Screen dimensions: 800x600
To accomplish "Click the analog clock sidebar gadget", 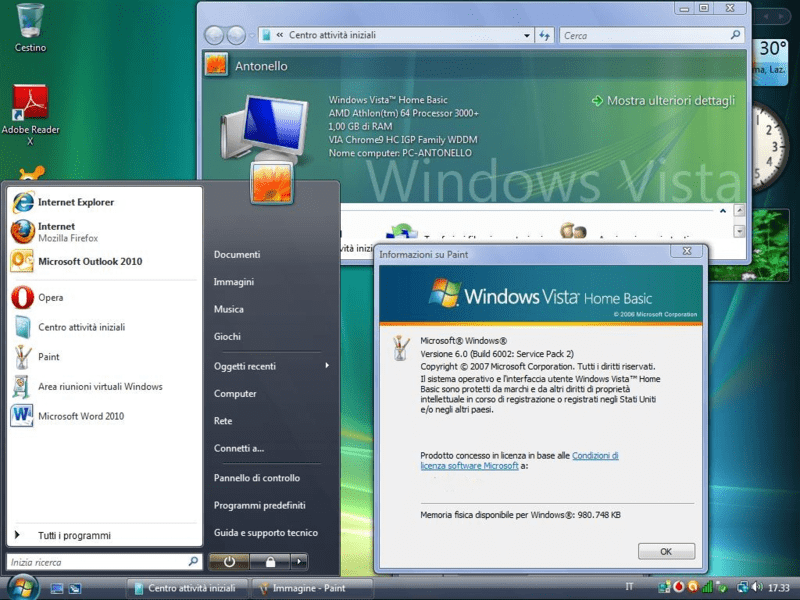I will pos(770,146).
